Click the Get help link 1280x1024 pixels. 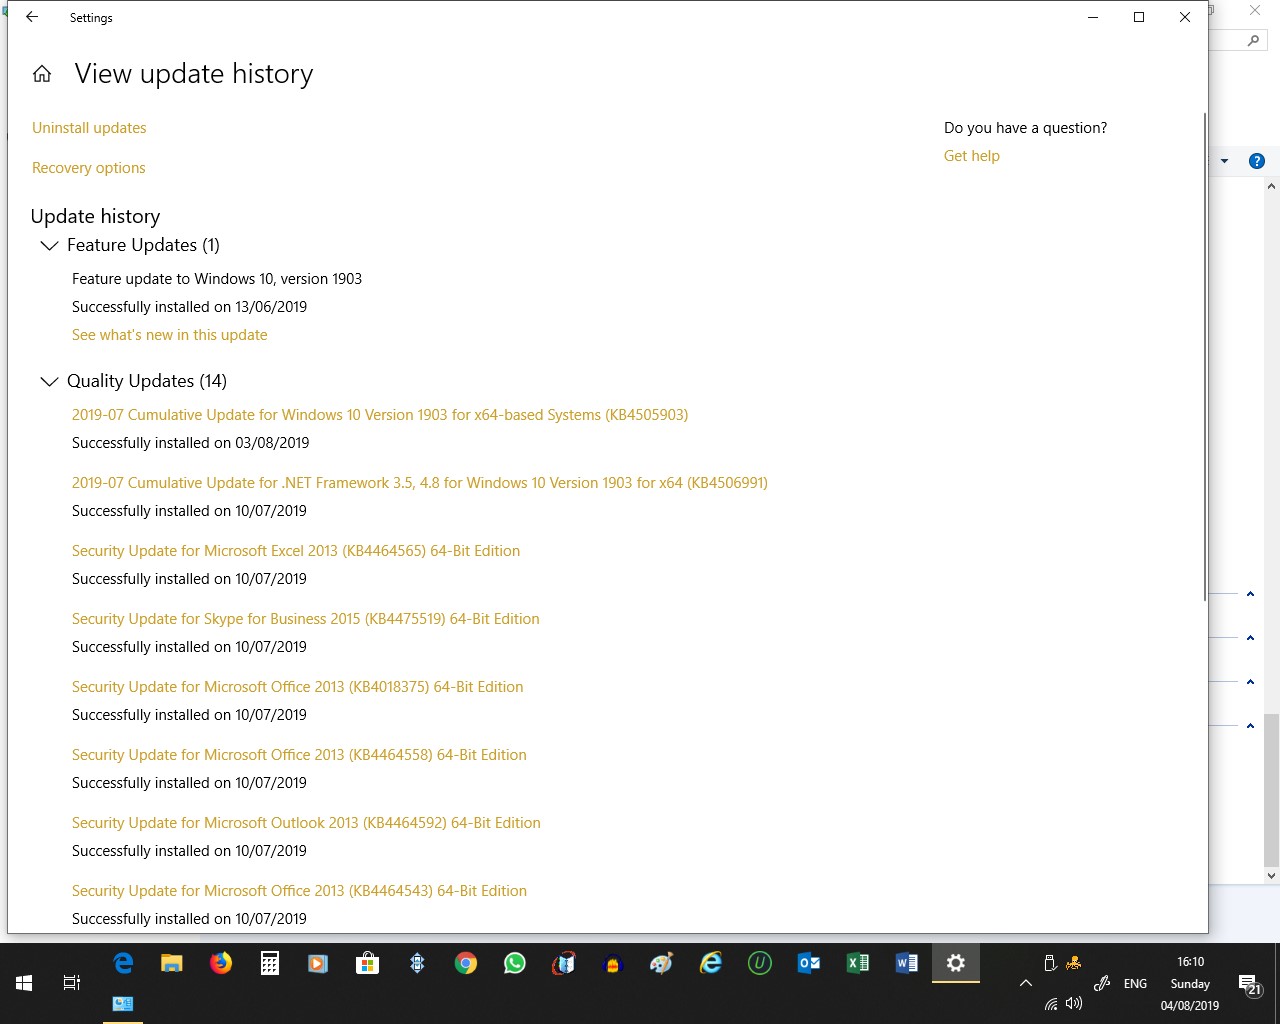click(x=972, y=156)
